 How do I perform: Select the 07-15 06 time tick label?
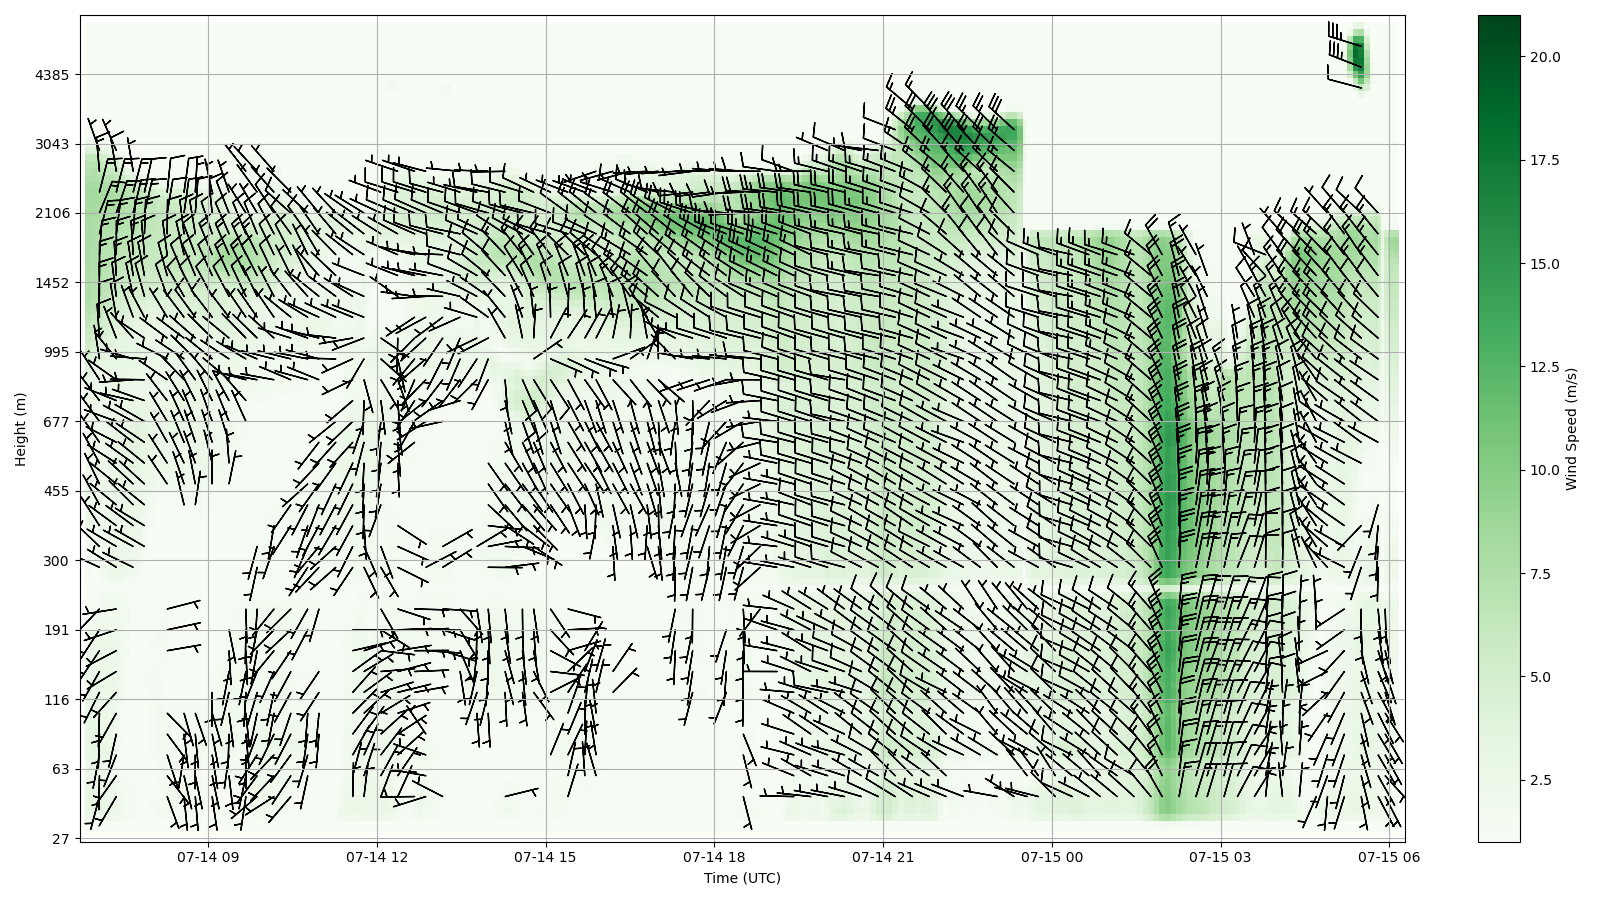click(x=1389, y=857)
